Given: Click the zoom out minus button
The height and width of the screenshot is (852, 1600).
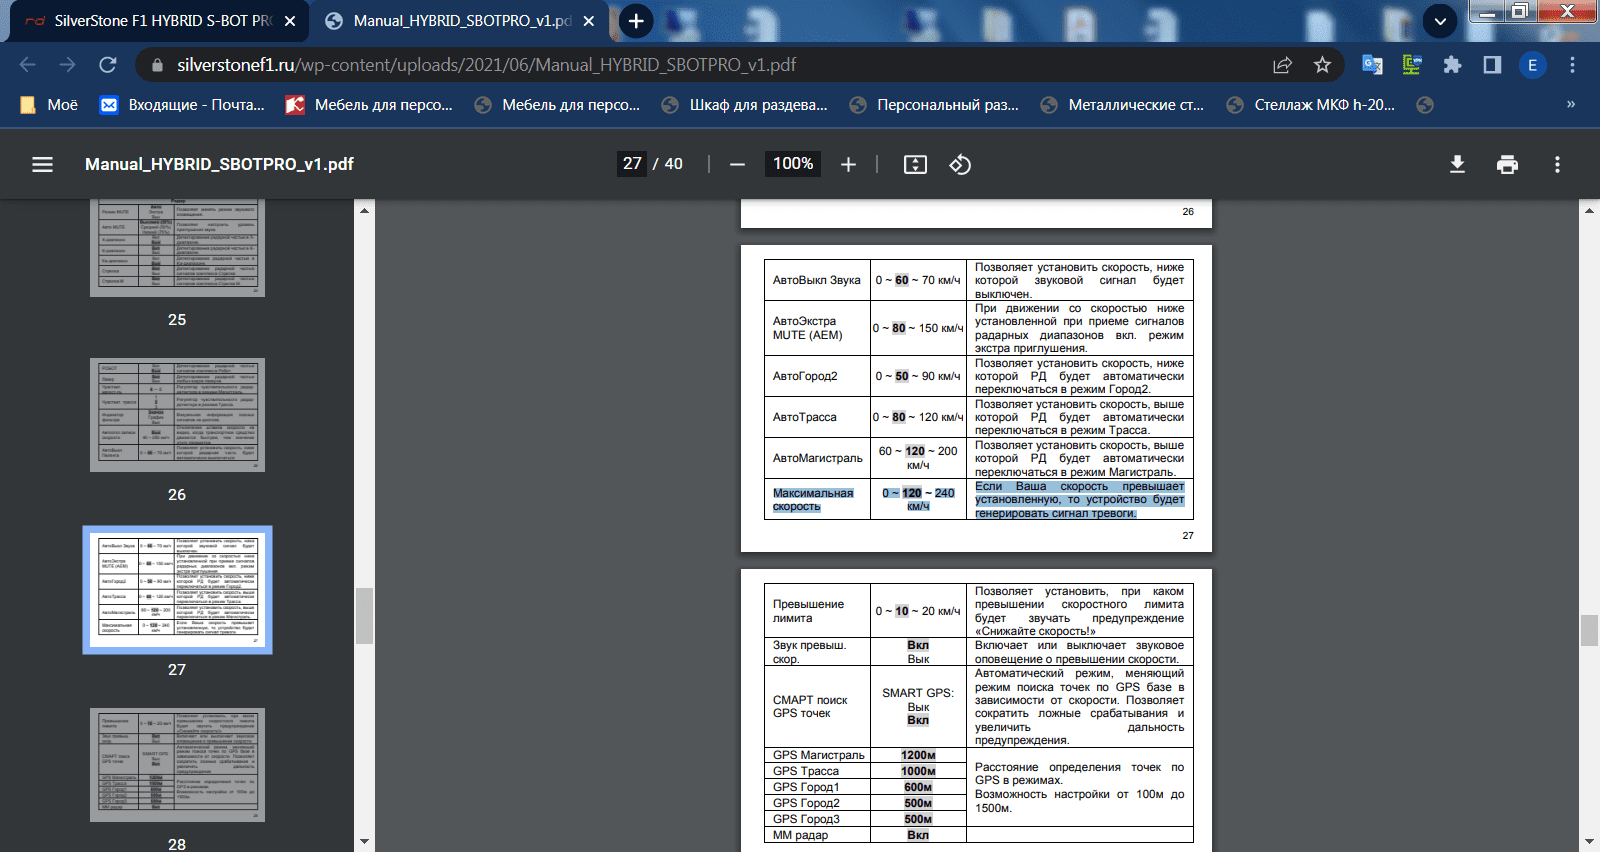Looking at the screenshot, I should [x=737, y=164].
